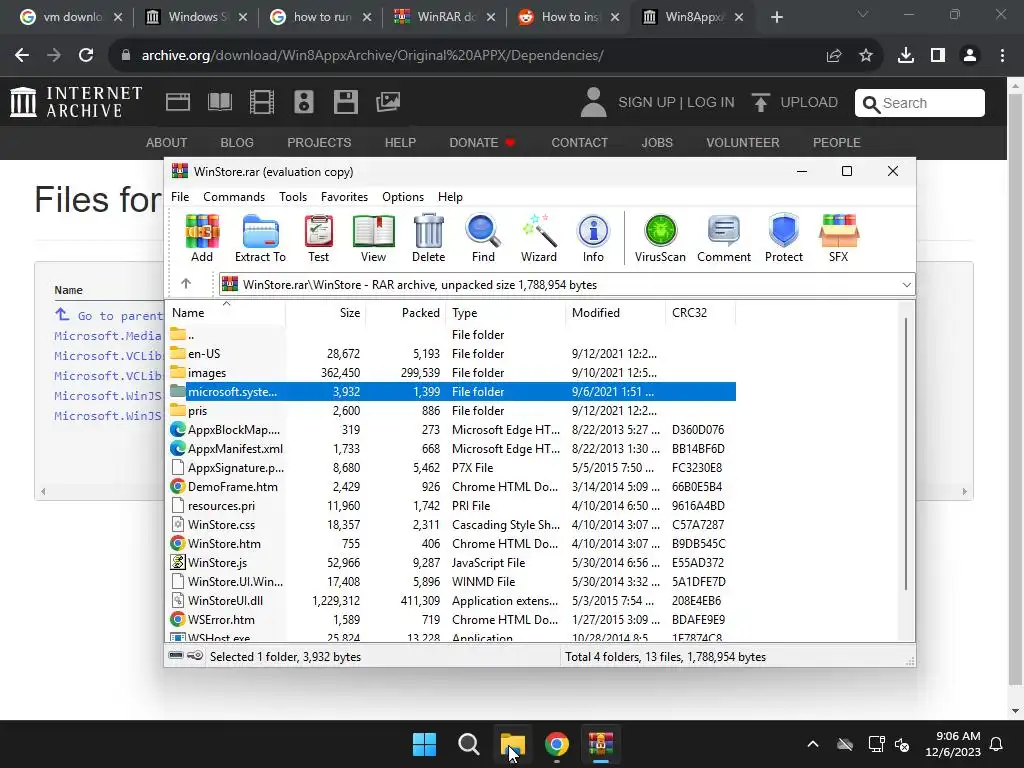Sort by Modified column header
Viewport: 1024px width, 768px height.
pos(615,313)
